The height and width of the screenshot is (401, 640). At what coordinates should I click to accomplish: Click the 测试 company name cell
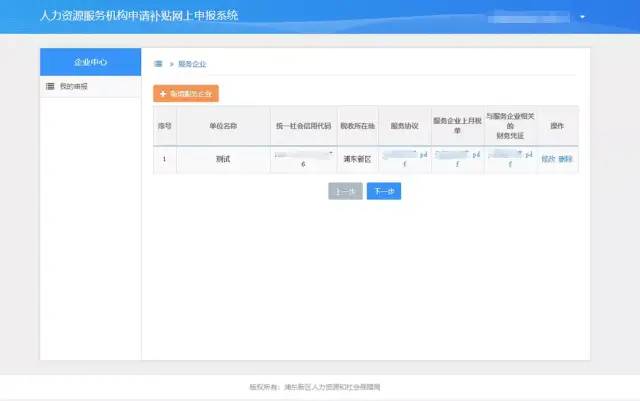point(223,159)
